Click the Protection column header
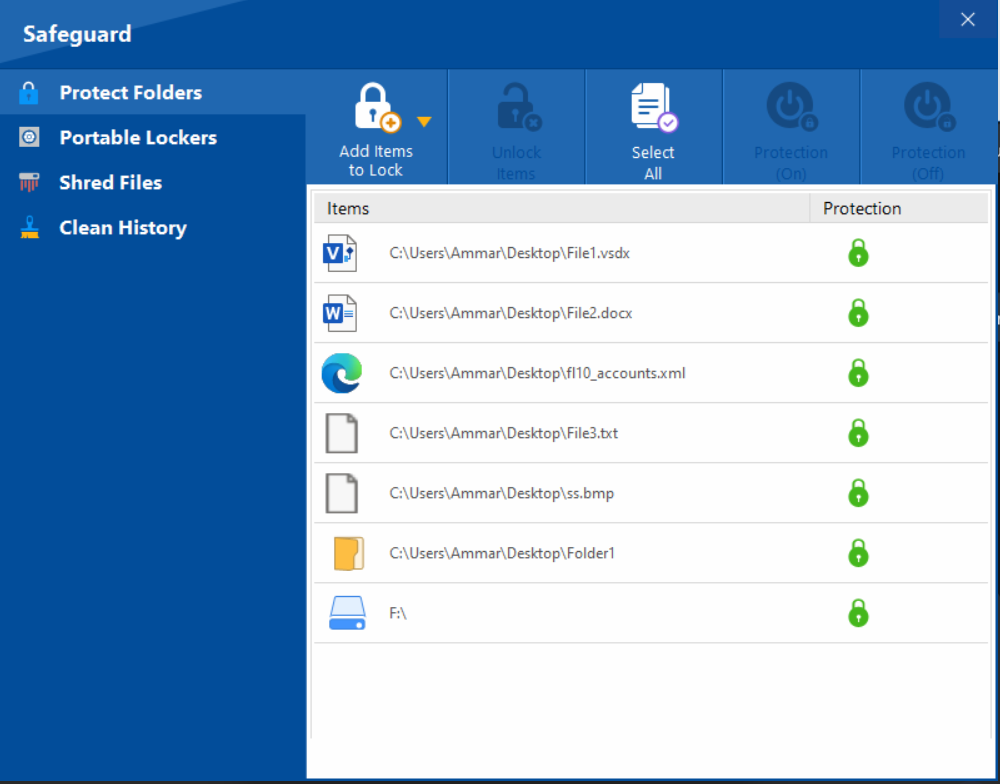The image size is (1000, 784). pyautogui.click(x=899, y=209)
